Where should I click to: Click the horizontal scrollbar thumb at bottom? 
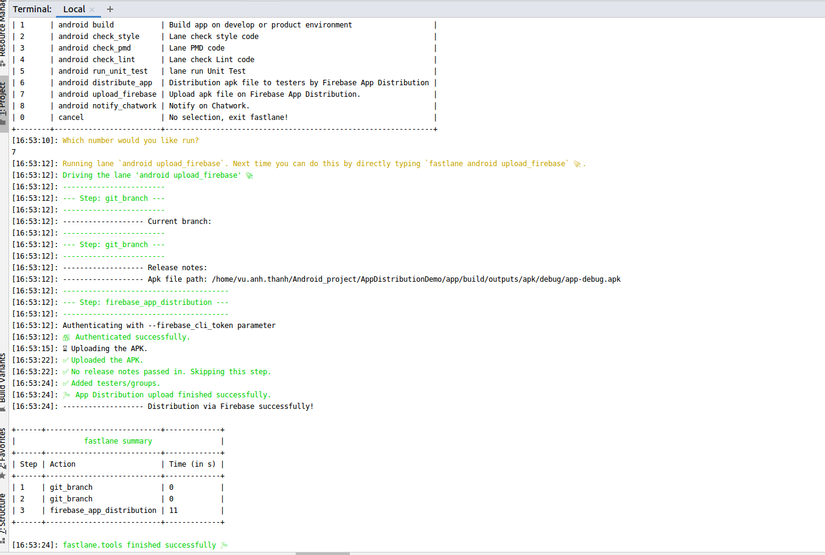pos(323,553)
